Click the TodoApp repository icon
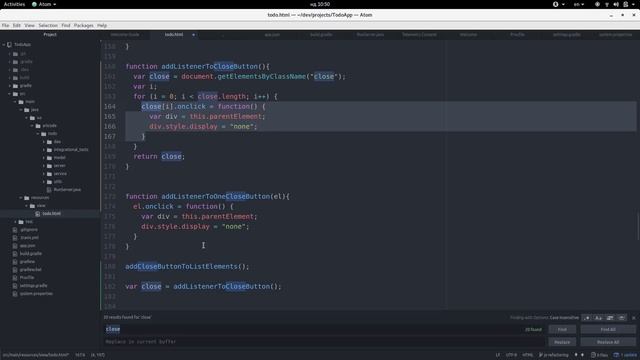Image resolution: width=640 pixels, height=360 pixels. point(9,44)
